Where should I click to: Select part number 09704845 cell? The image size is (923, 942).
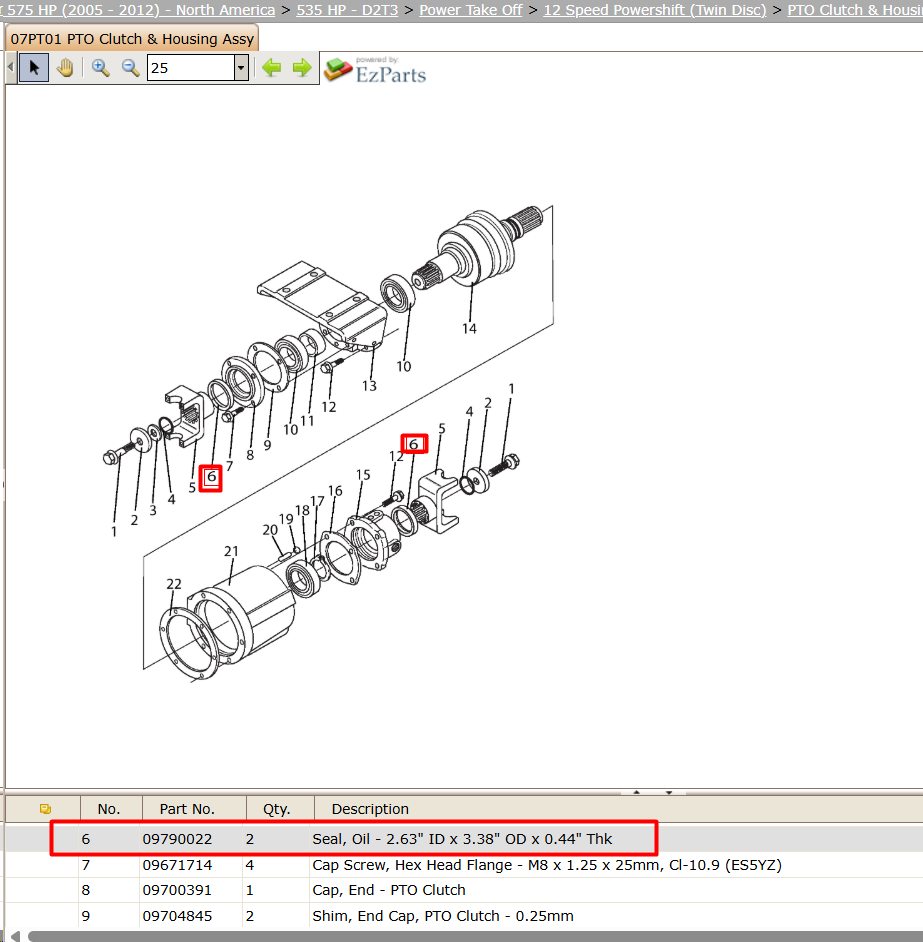(177, 916)
